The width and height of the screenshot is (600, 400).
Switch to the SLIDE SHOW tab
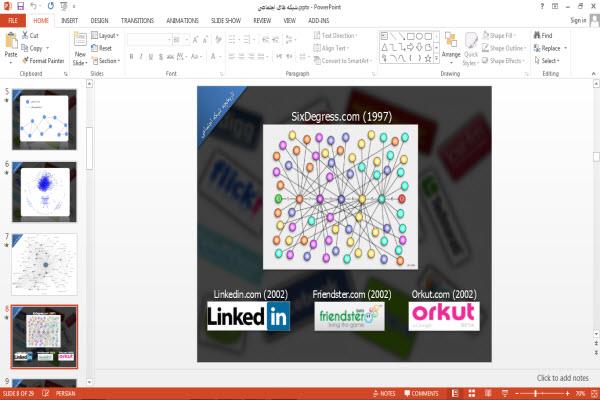pyautogui.click(x=226, y=21)
